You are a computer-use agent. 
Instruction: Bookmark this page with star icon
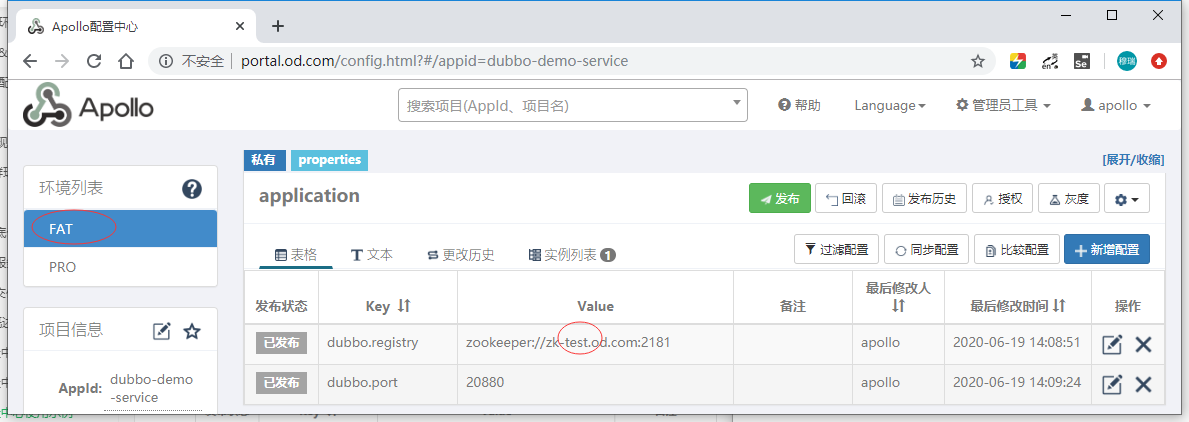coord(978,61)
